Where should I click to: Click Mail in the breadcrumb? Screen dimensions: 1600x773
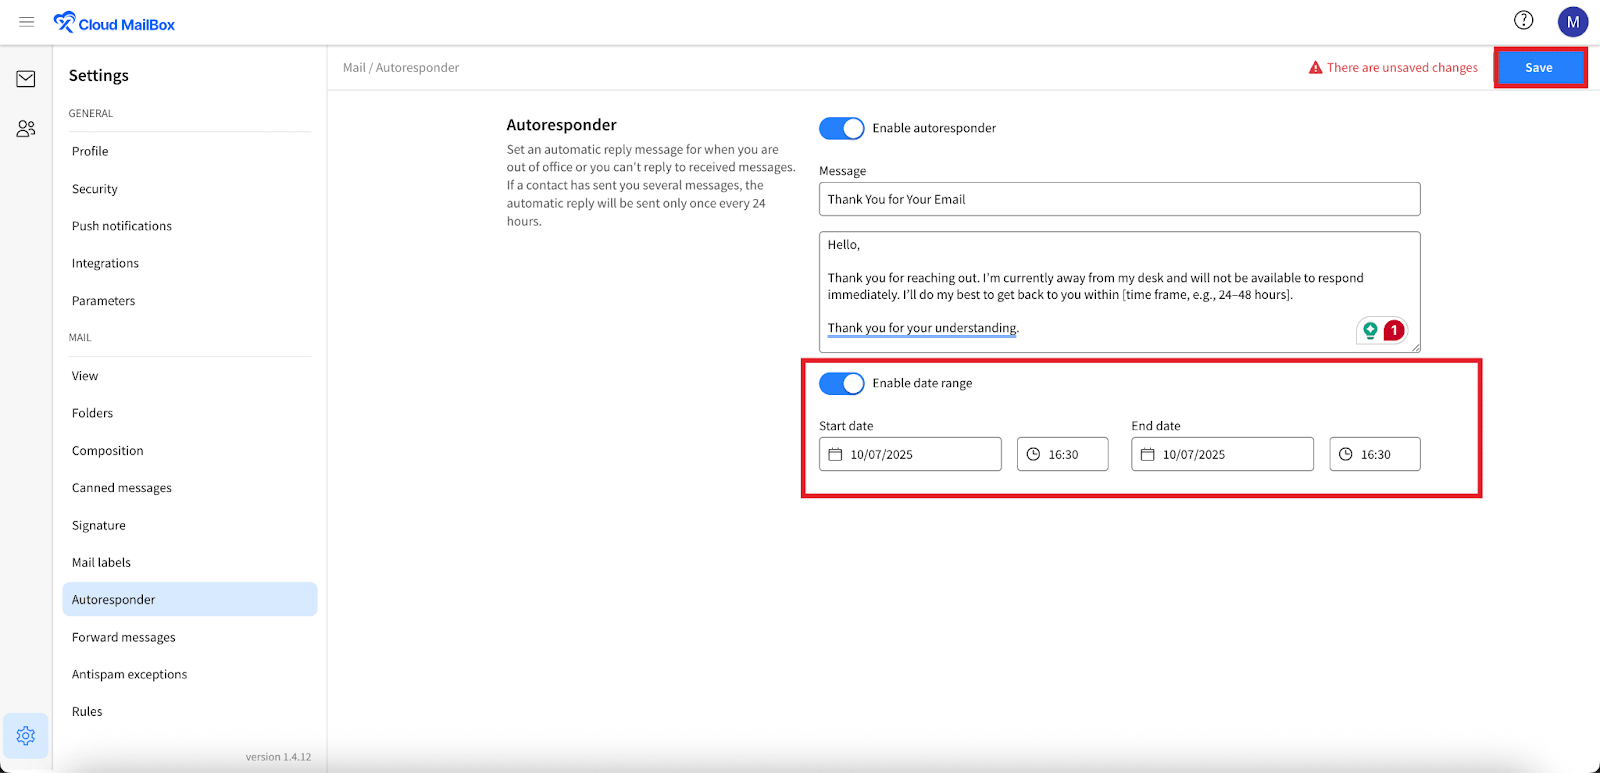point(354,68)
